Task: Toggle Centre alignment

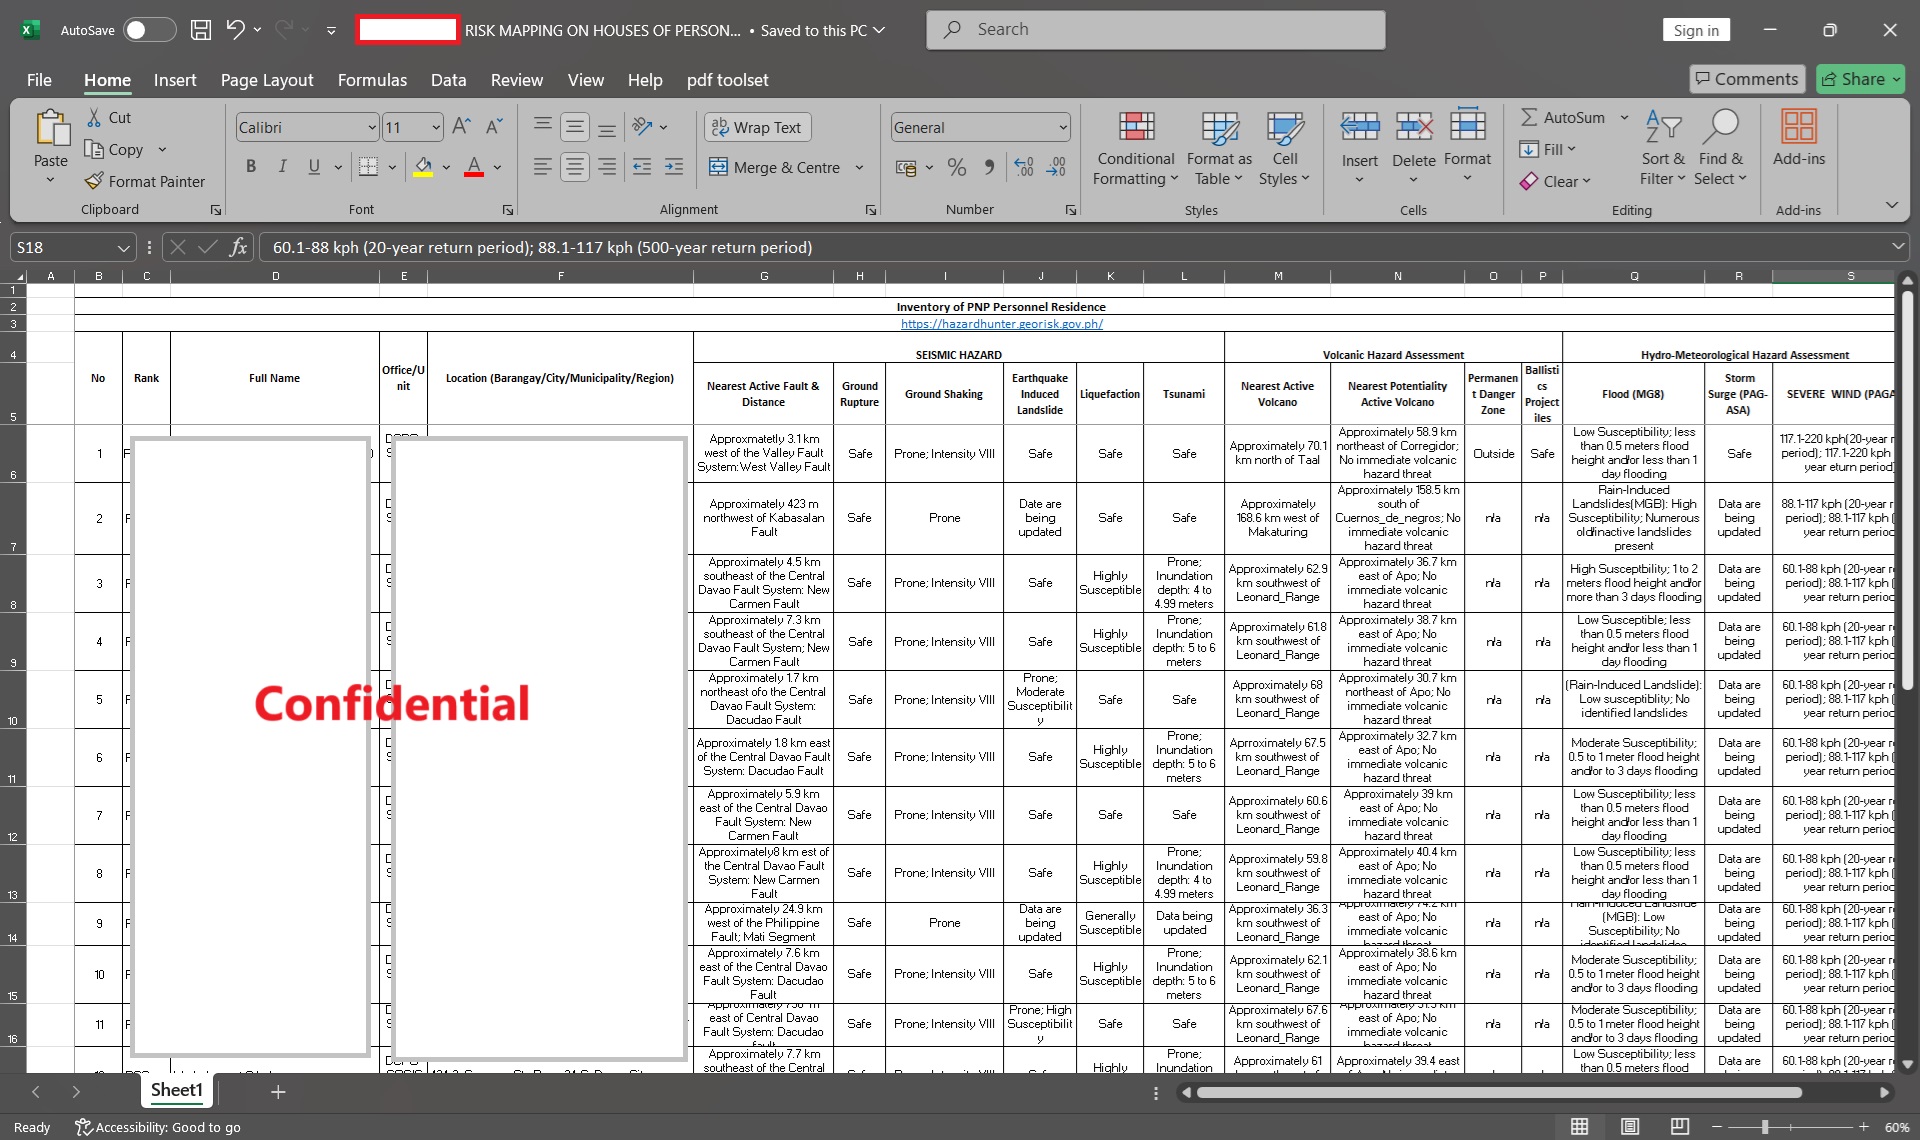Action: [x=575, y=167]
